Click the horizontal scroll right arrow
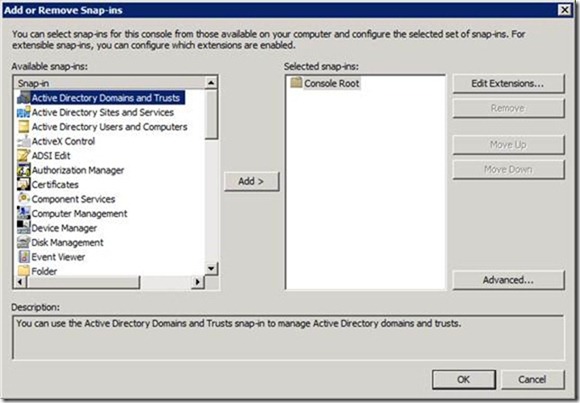 198,282
